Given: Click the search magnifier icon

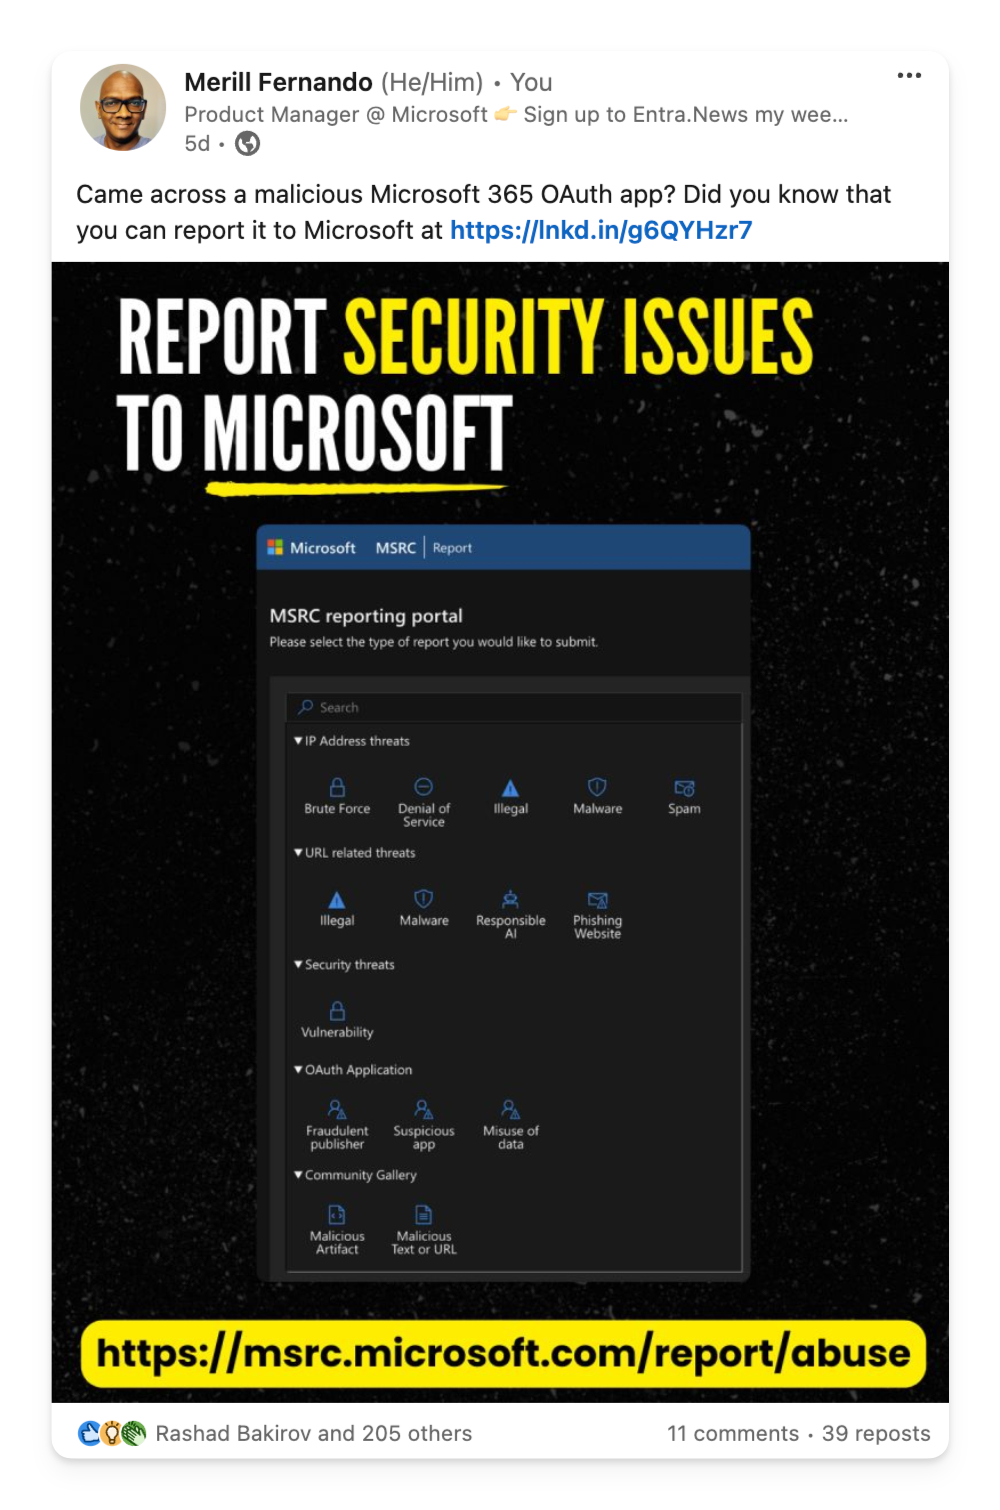Looking at the screenshot, I should pos(306,707).
